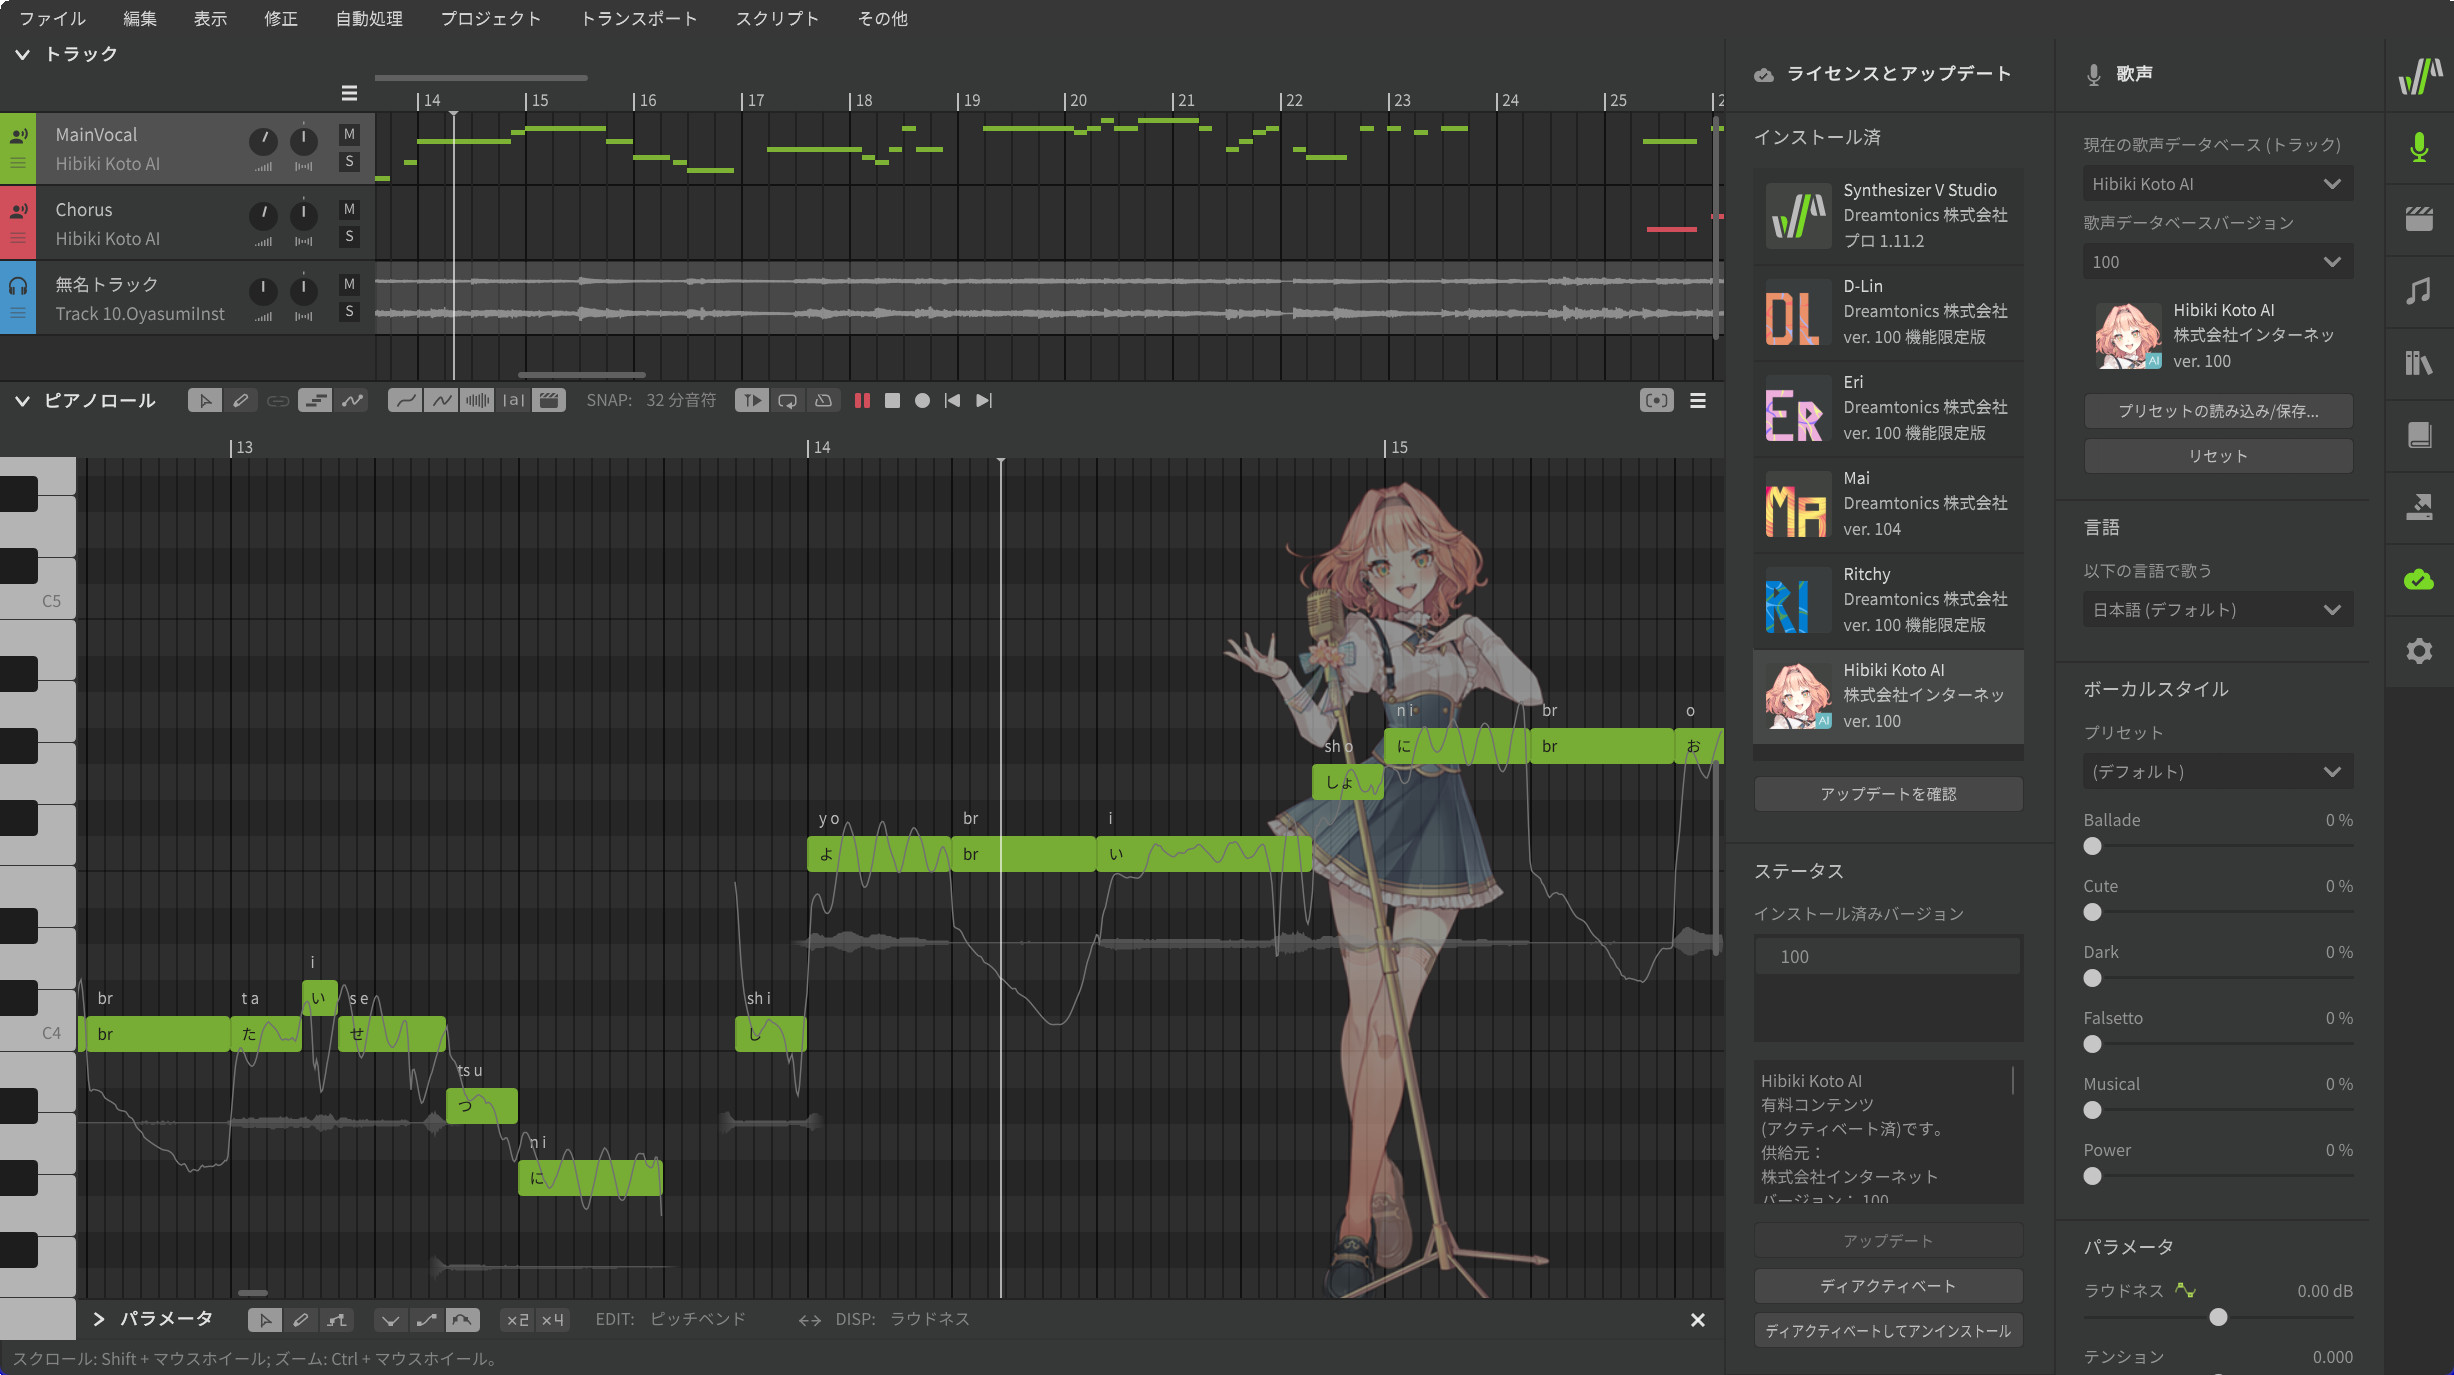Screen dimensions: 2454x1375
Task: Click the pitch-line icon with dots
Action: 352,400
